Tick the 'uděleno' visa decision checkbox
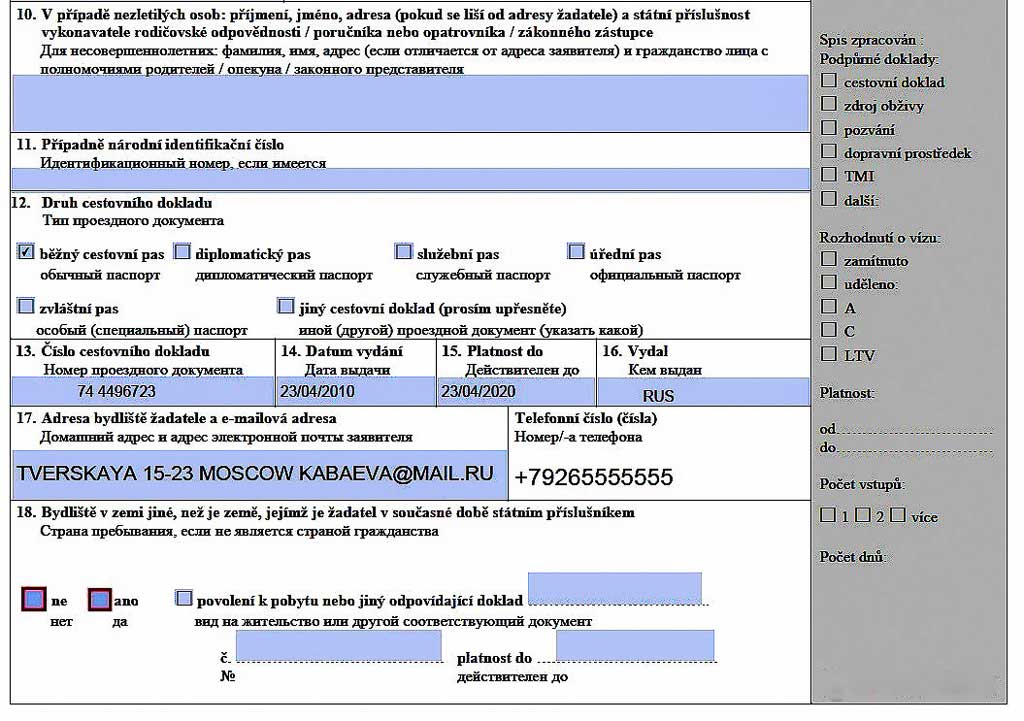1024x721 pixels. pos(829,282)
